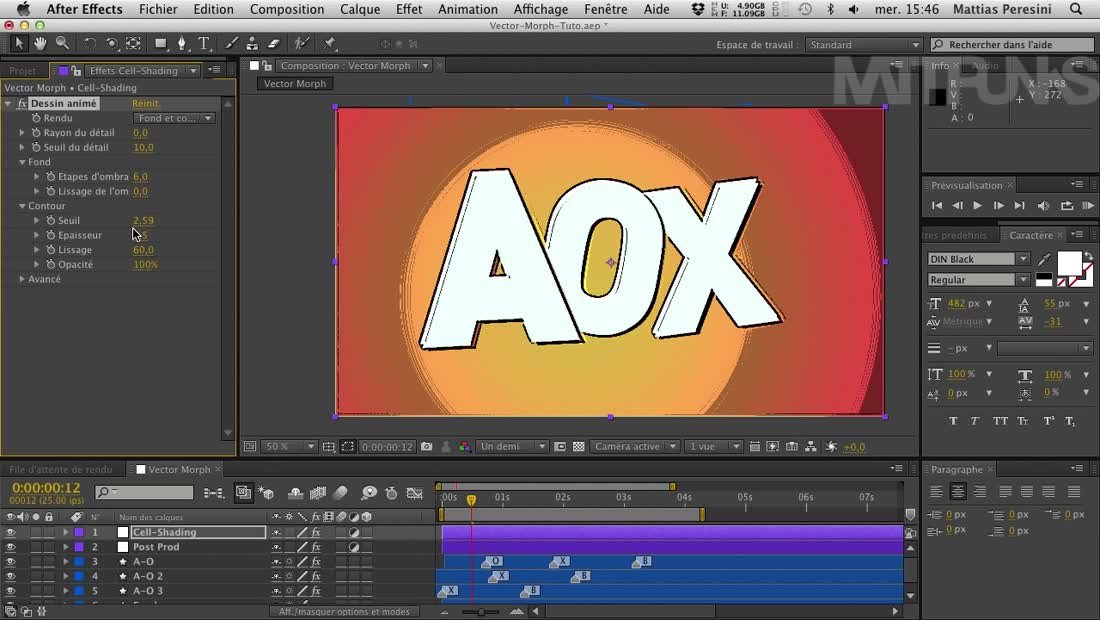Select the Pen tool
Viewport: 1100px width, 620px height.
click(182, 44)
